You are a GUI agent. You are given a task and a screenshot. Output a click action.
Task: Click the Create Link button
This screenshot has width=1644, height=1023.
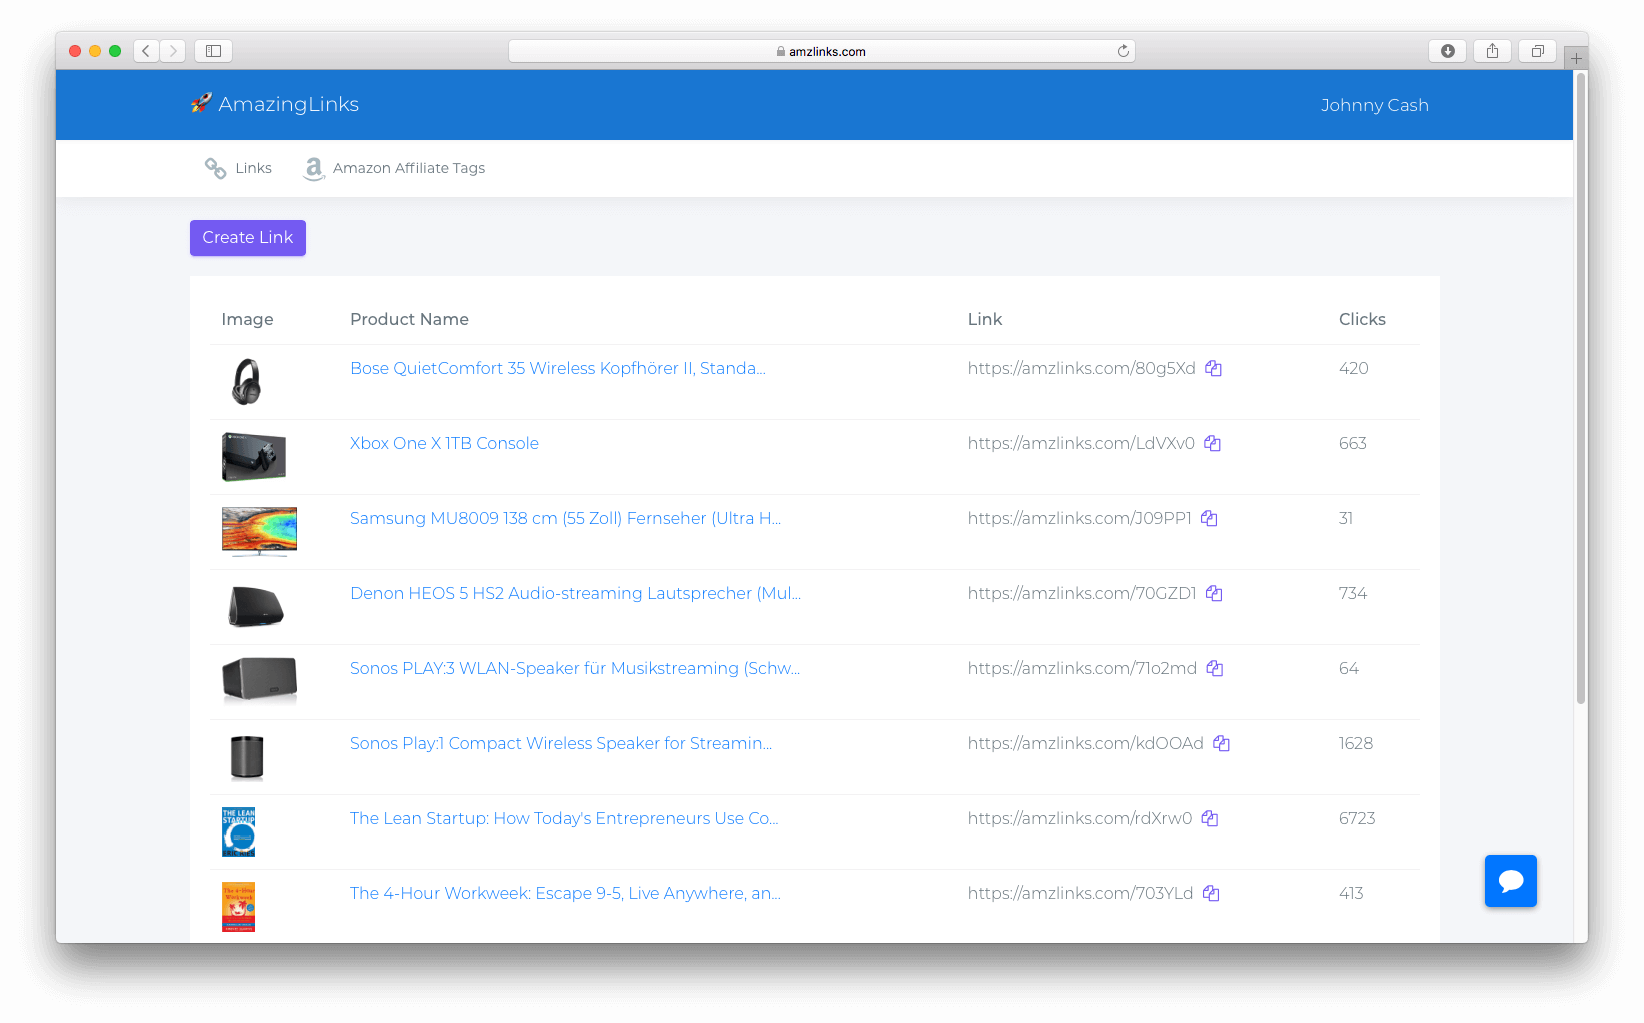point(248,238)
